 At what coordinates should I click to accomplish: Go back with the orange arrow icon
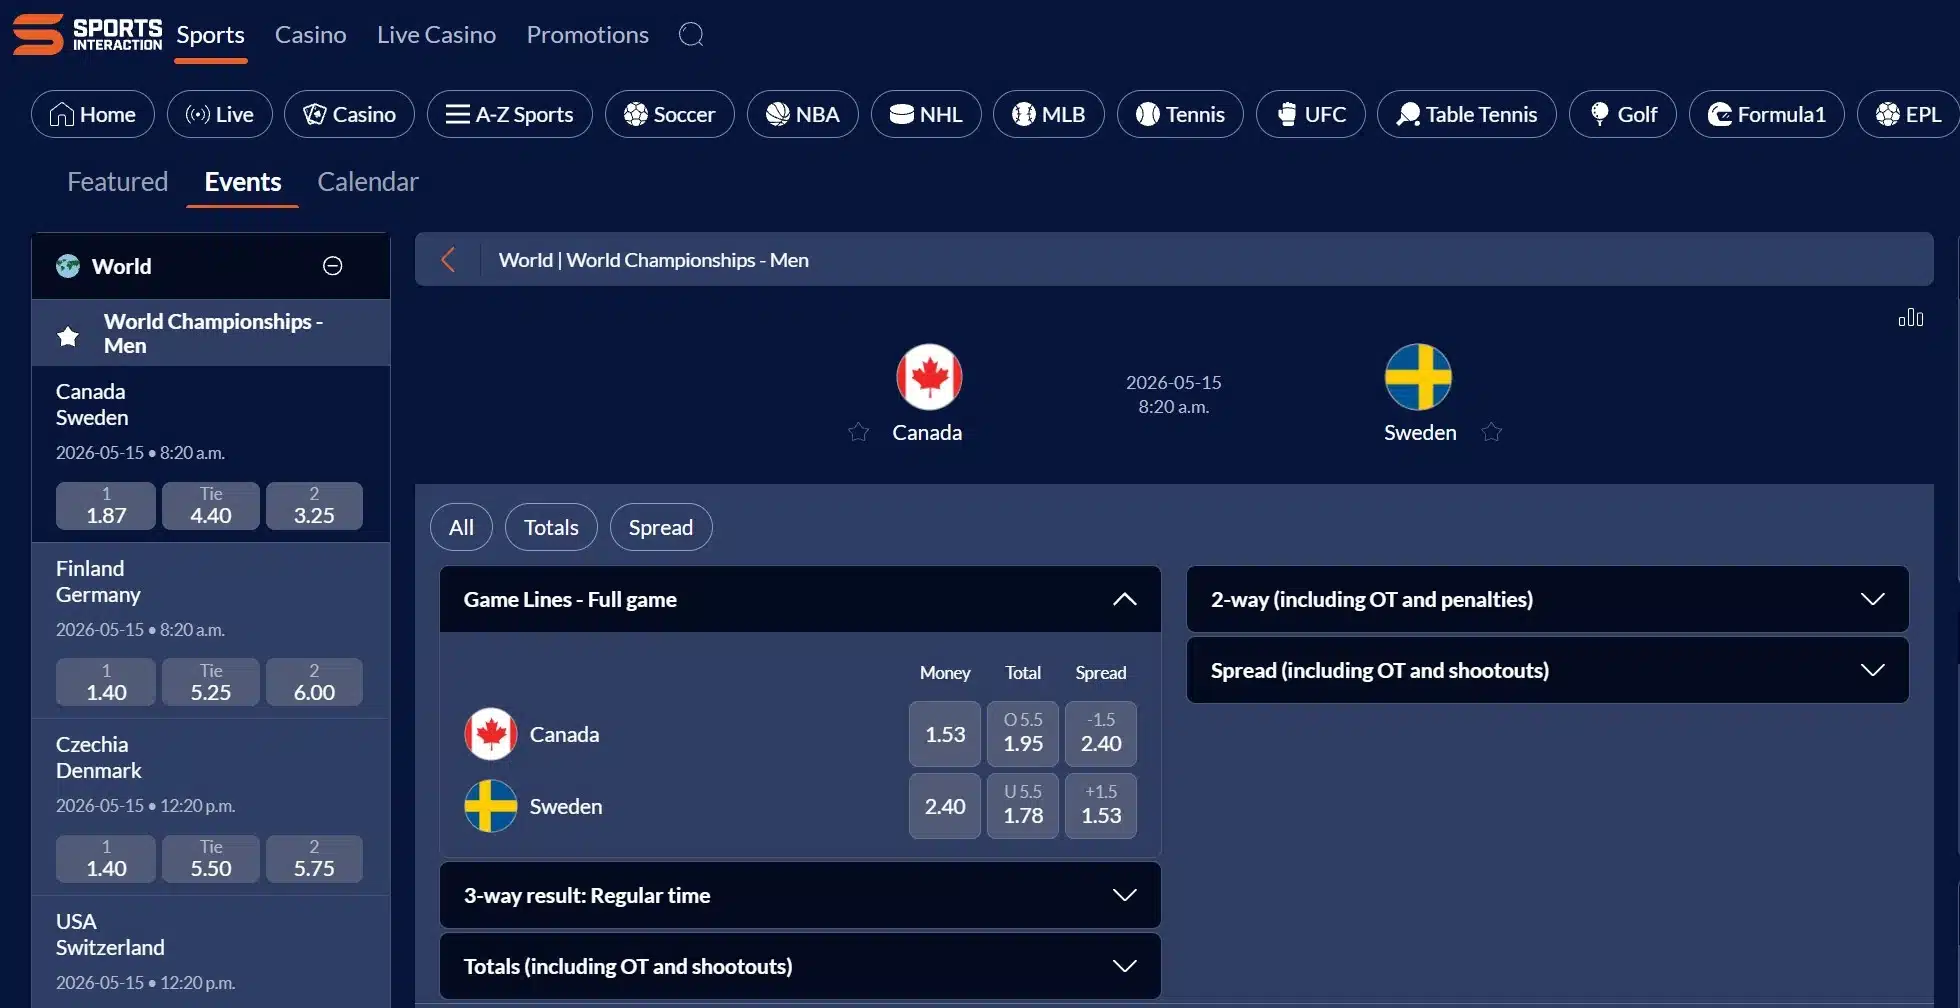pyautogui.click(x=448, y=260)
